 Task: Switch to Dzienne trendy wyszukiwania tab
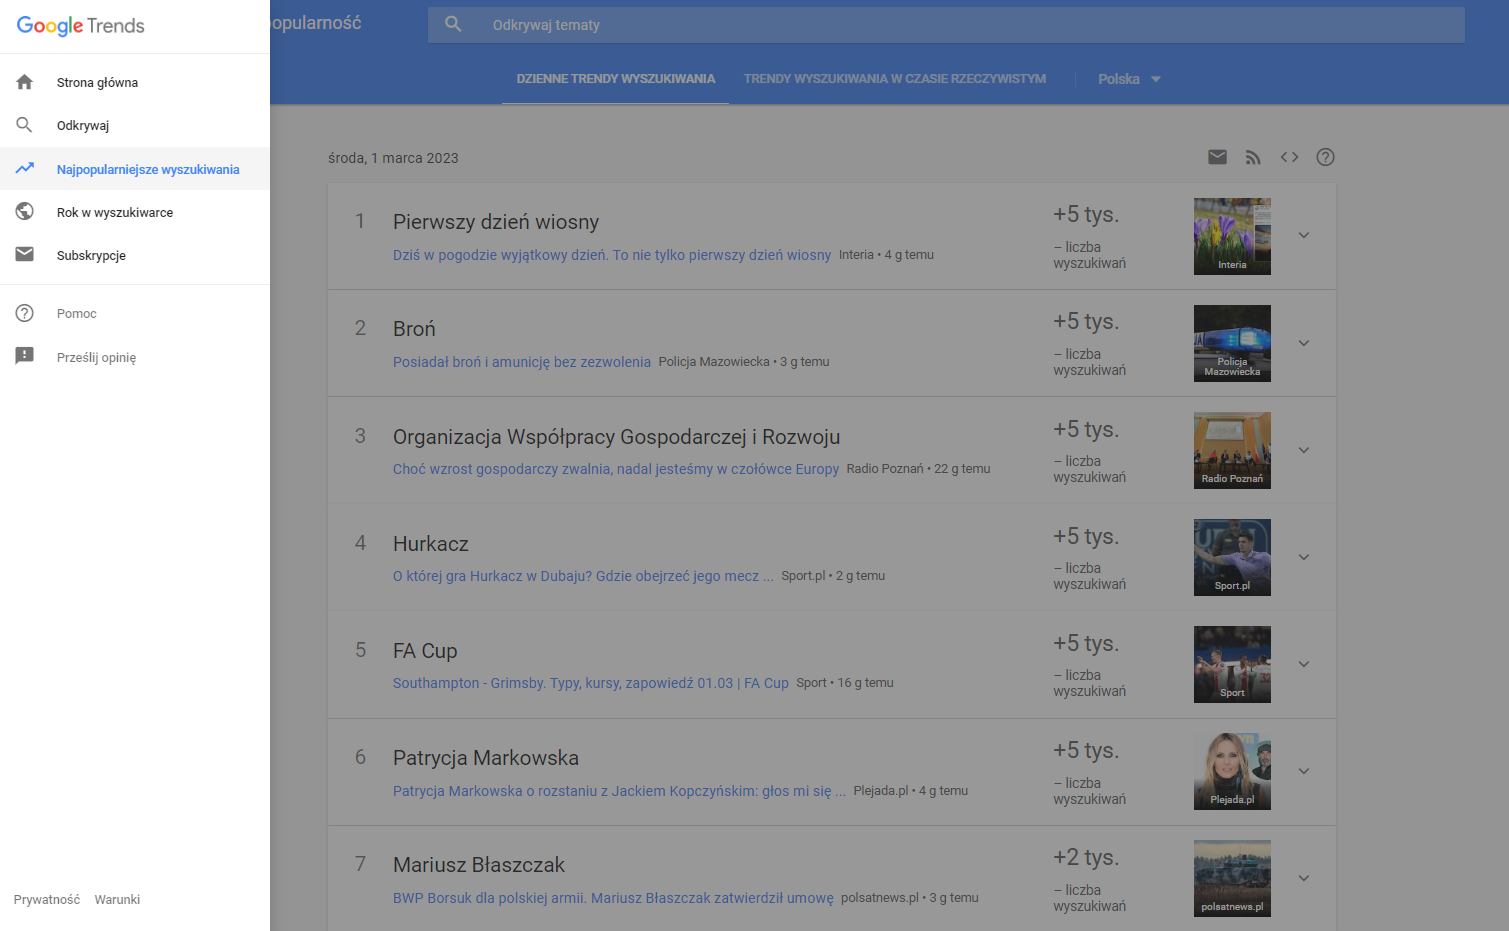click(616, 79)
